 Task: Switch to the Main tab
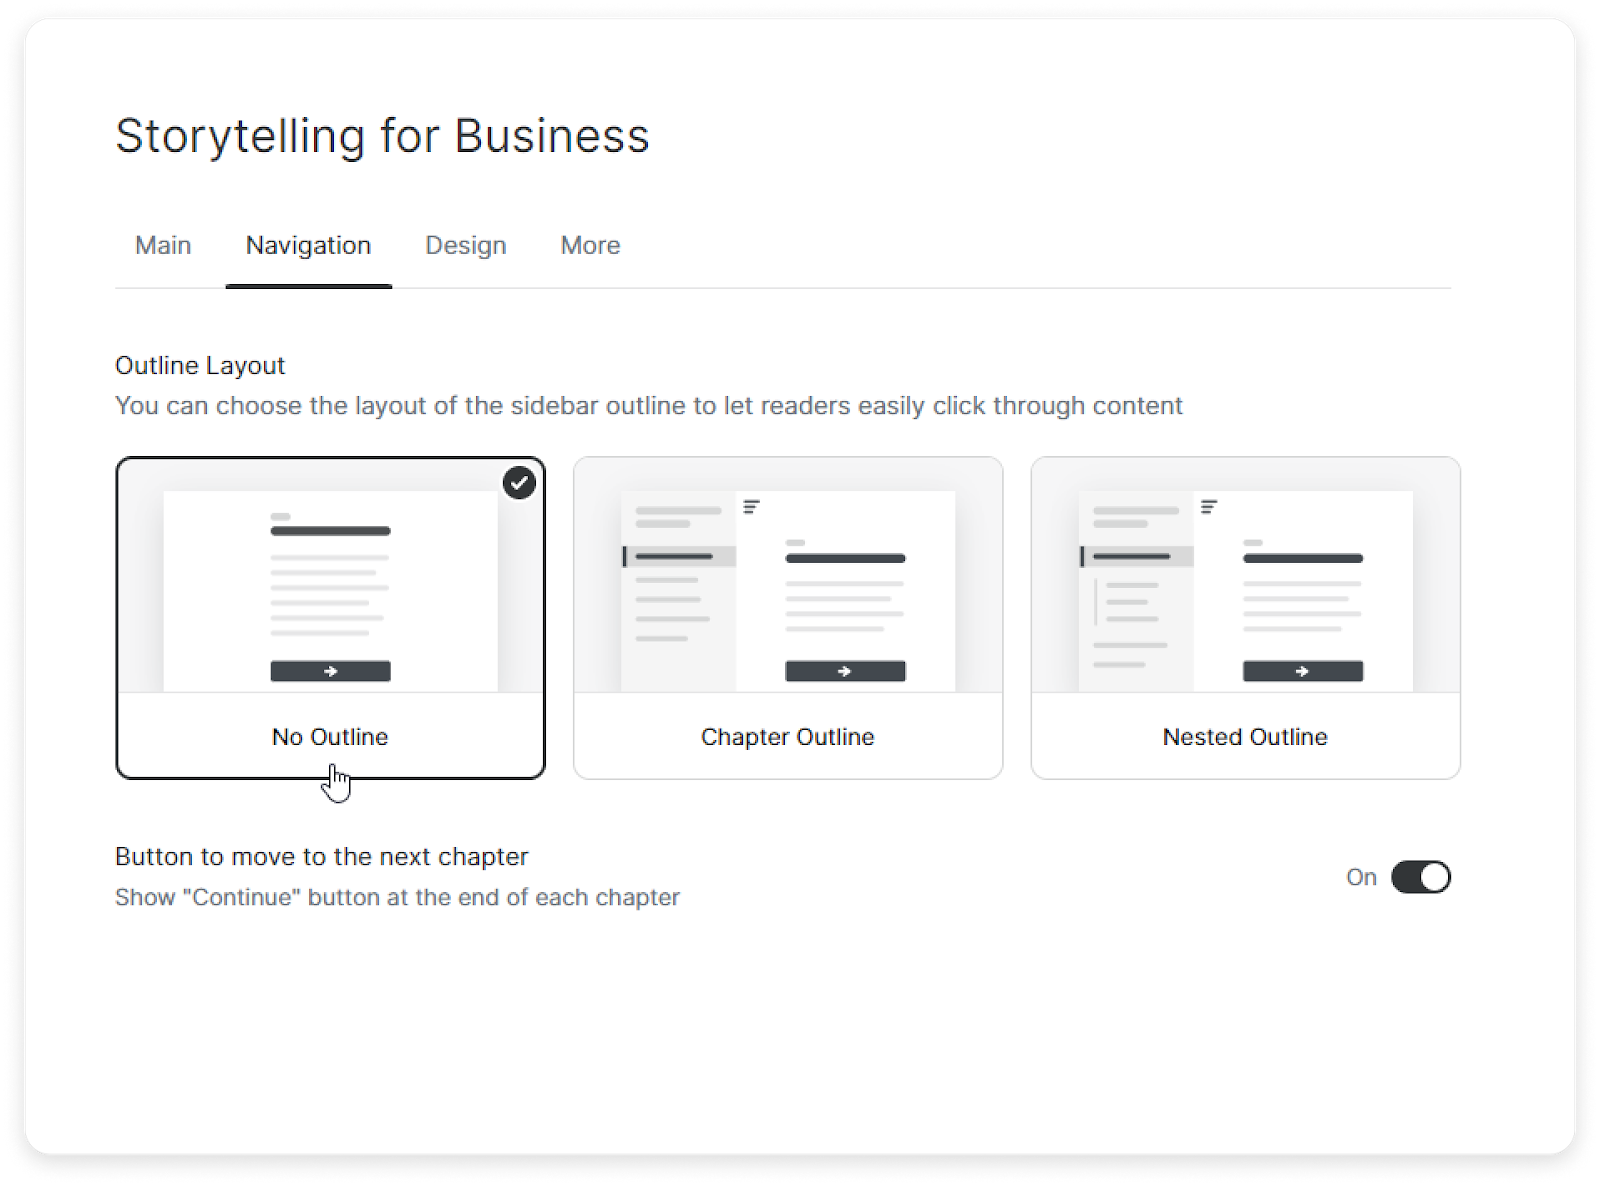click(x=163, y=245)
